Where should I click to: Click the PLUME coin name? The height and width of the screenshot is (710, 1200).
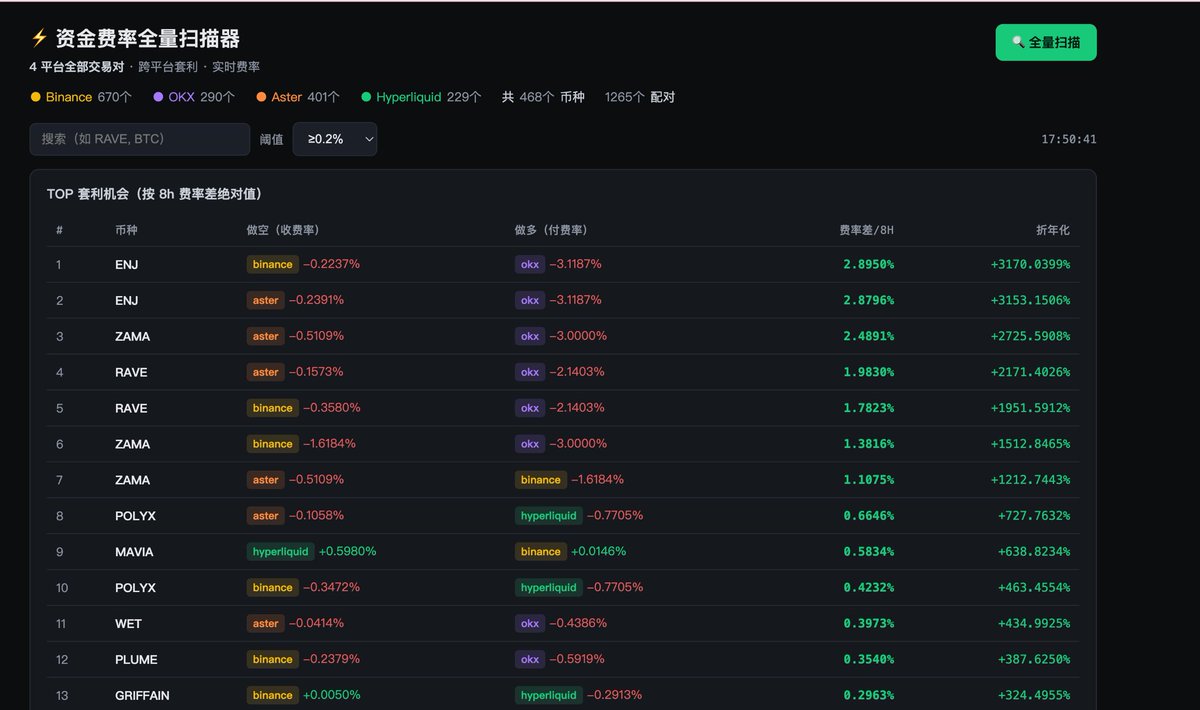pyautogui.click(x=136, y=660)
